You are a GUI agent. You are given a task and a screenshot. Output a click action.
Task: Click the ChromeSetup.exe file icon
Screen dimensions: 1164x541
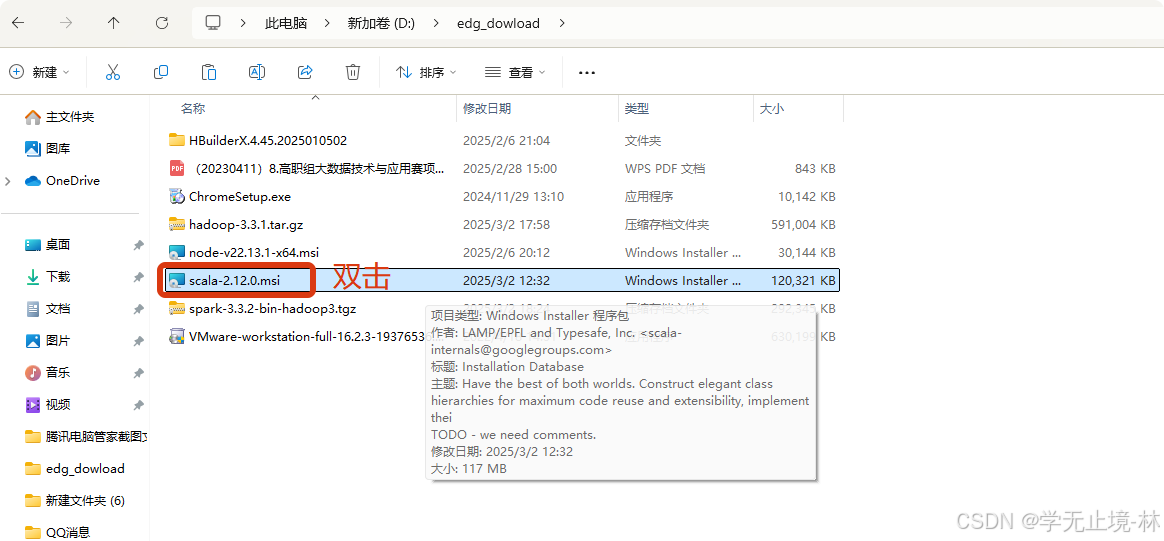tap(177, 197)
